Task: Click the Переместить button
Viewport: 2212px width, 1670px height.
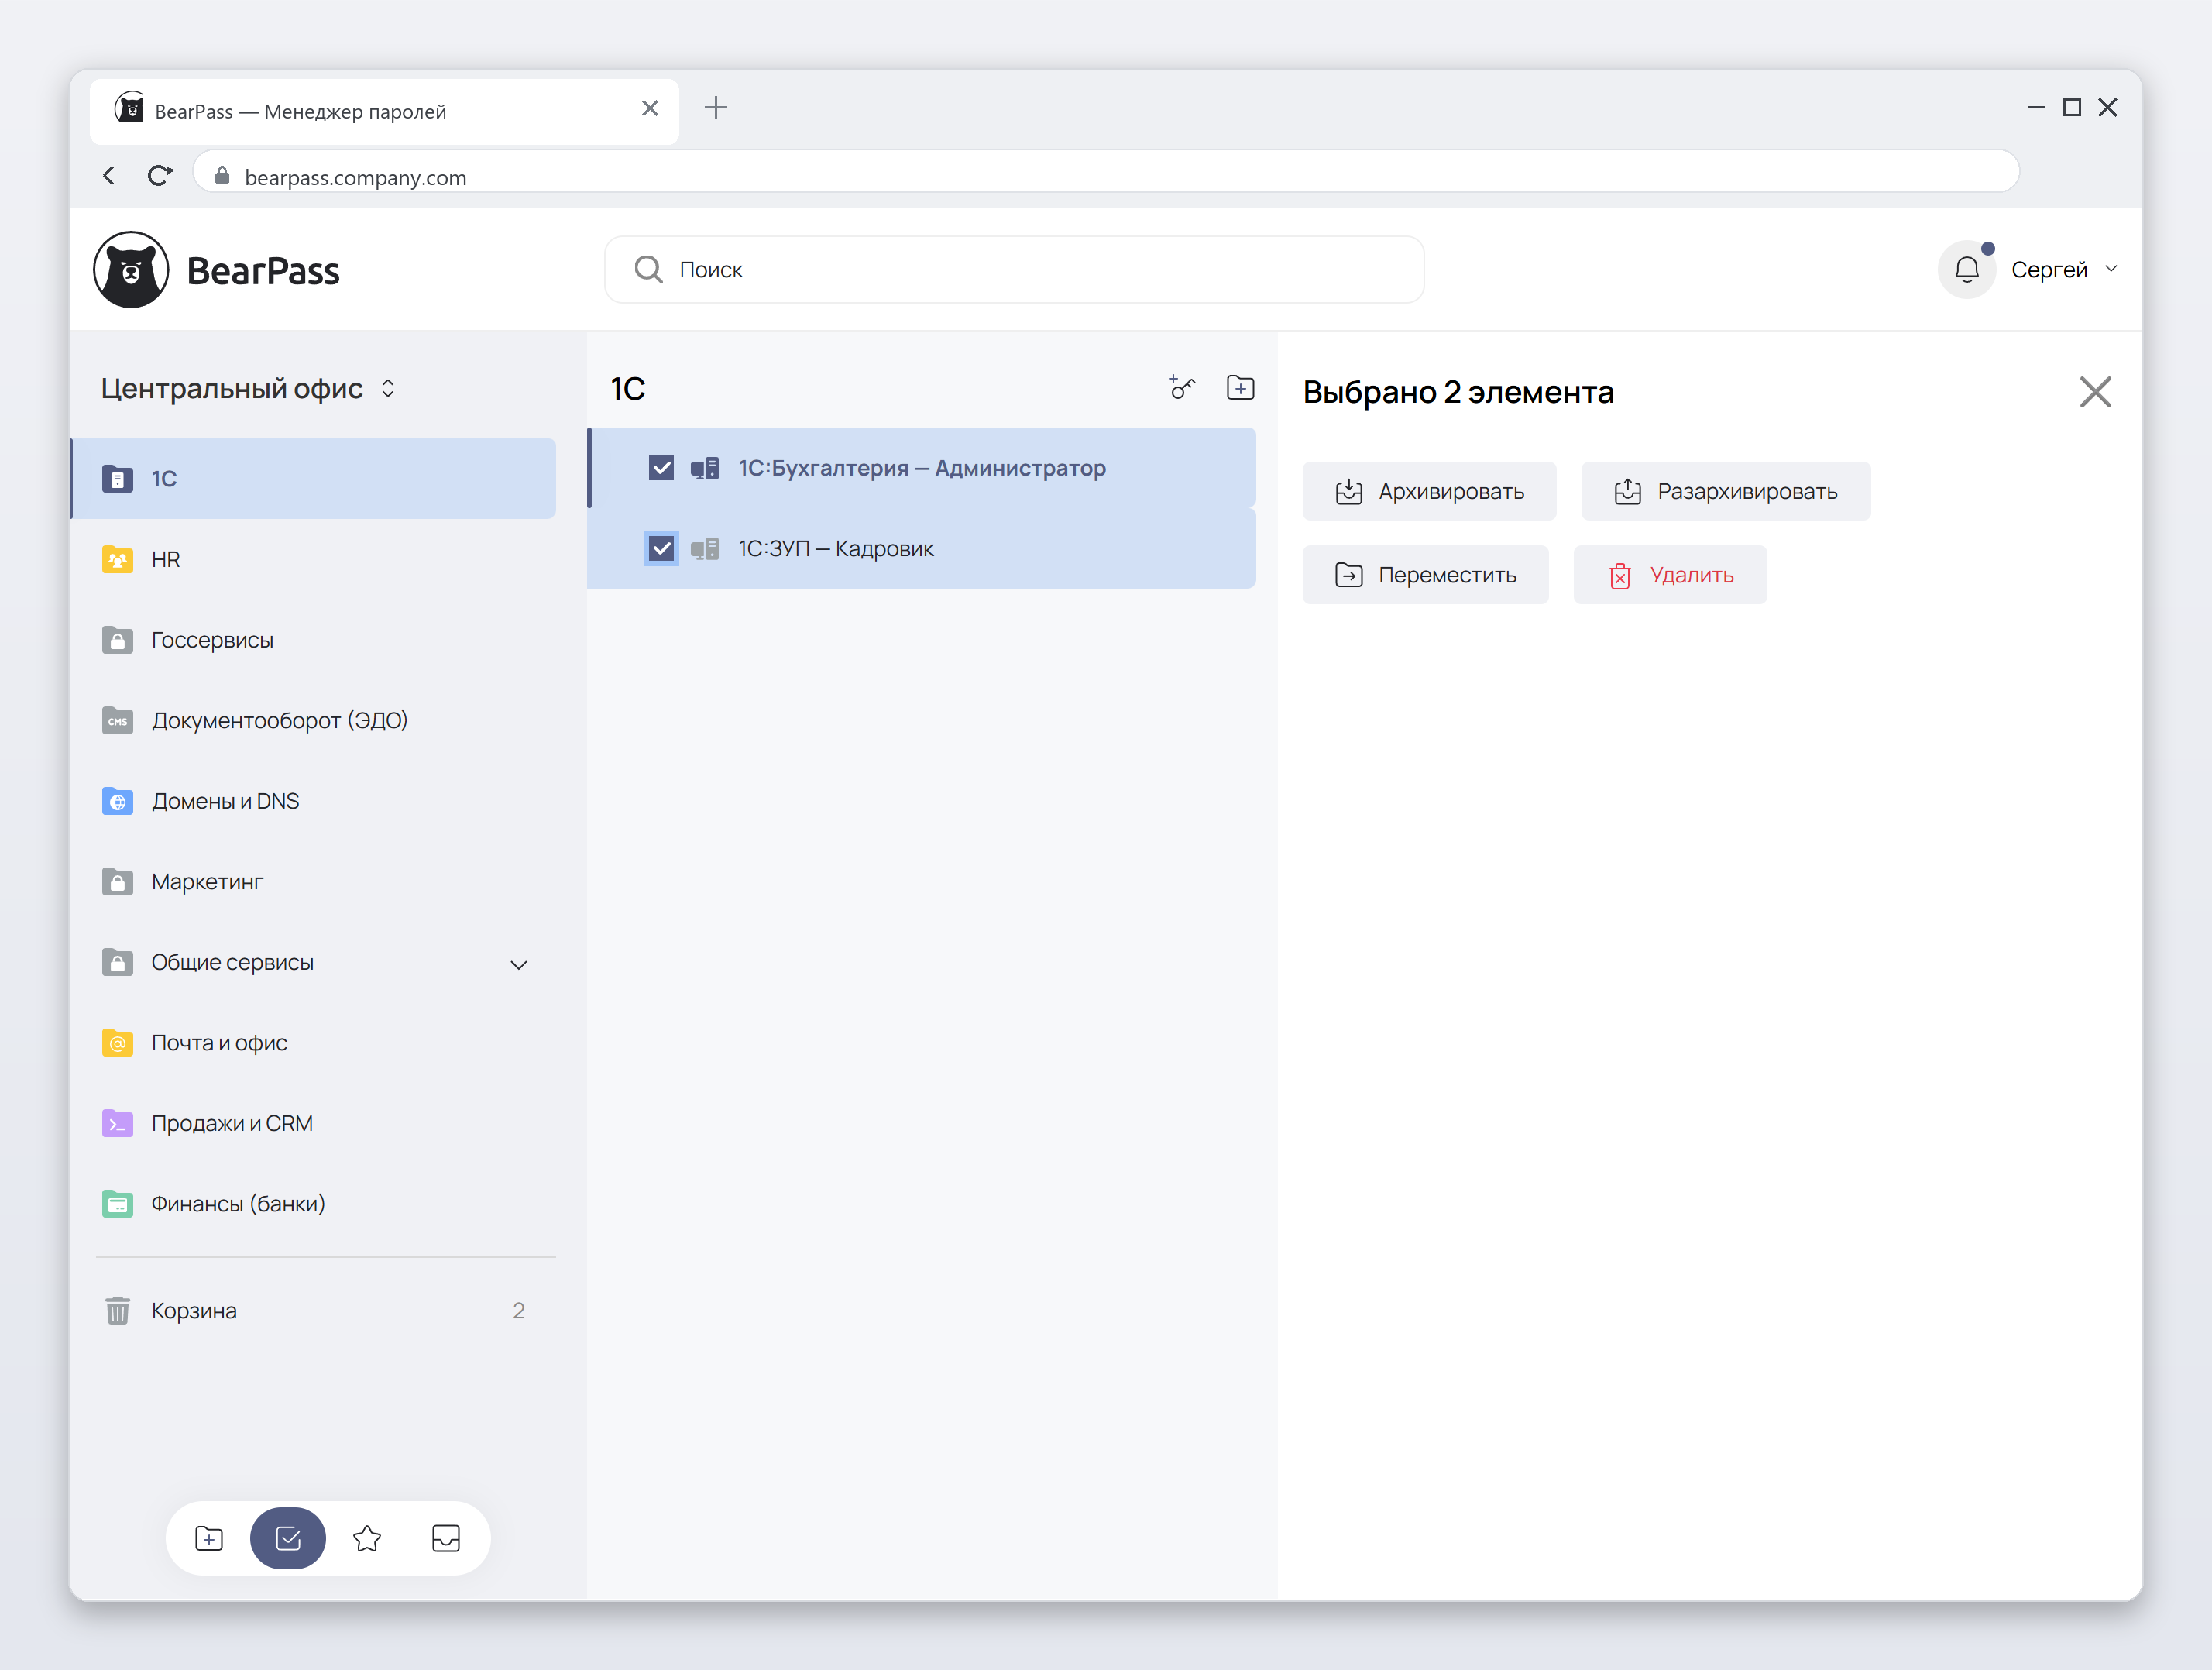Action: (1425, 575)
